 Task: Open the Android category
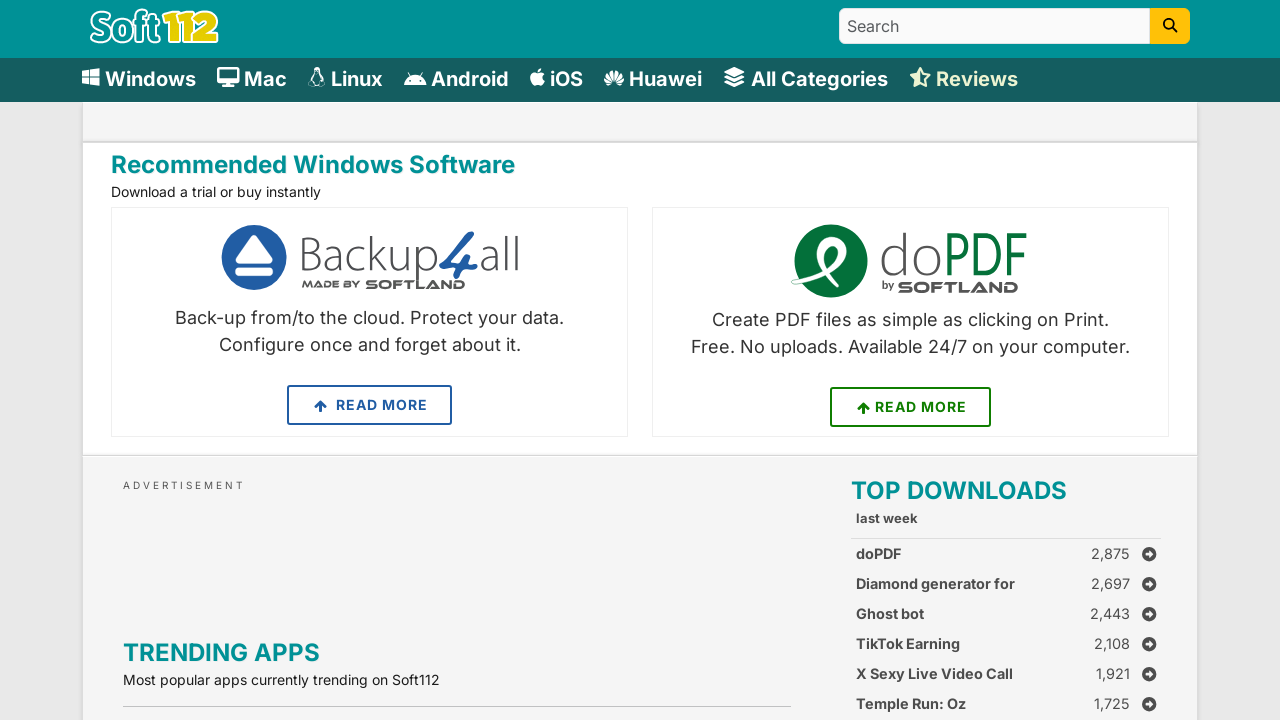tap(456, 79)
